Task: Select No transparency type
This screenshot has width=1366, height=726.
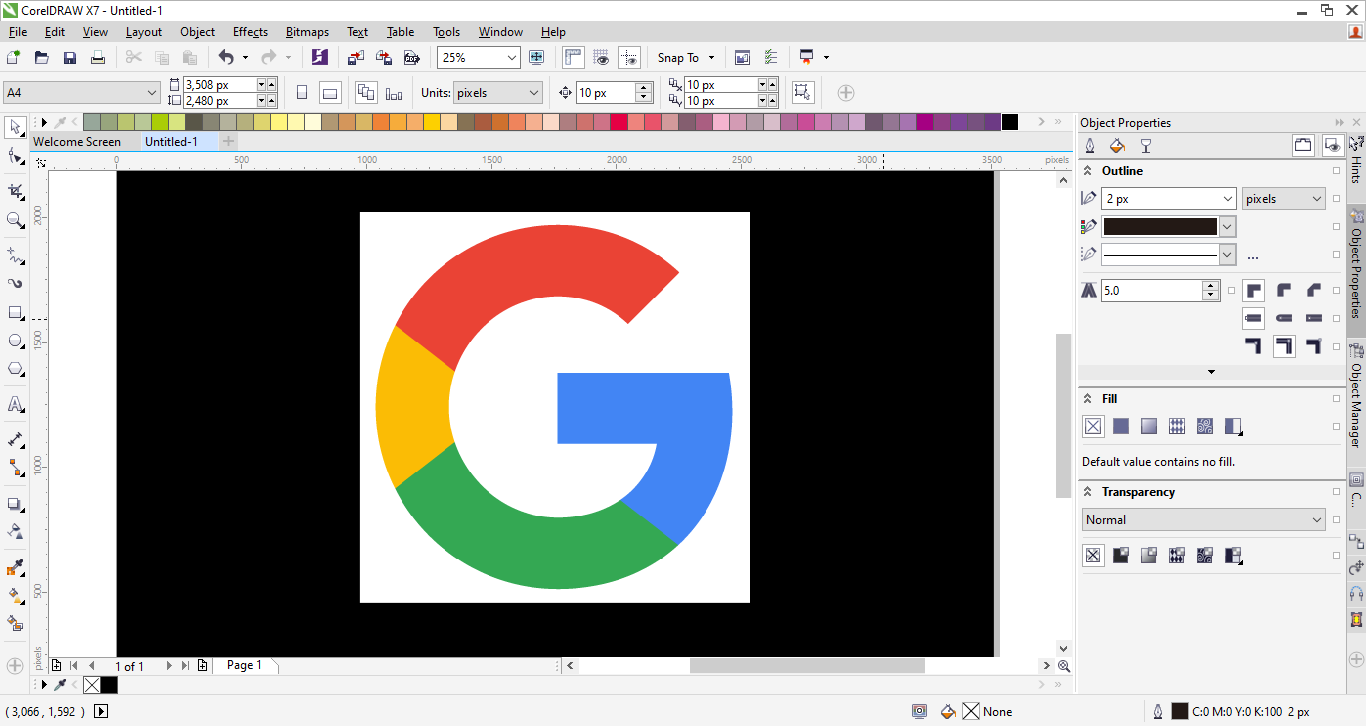Action: [x=1093, y=555]
